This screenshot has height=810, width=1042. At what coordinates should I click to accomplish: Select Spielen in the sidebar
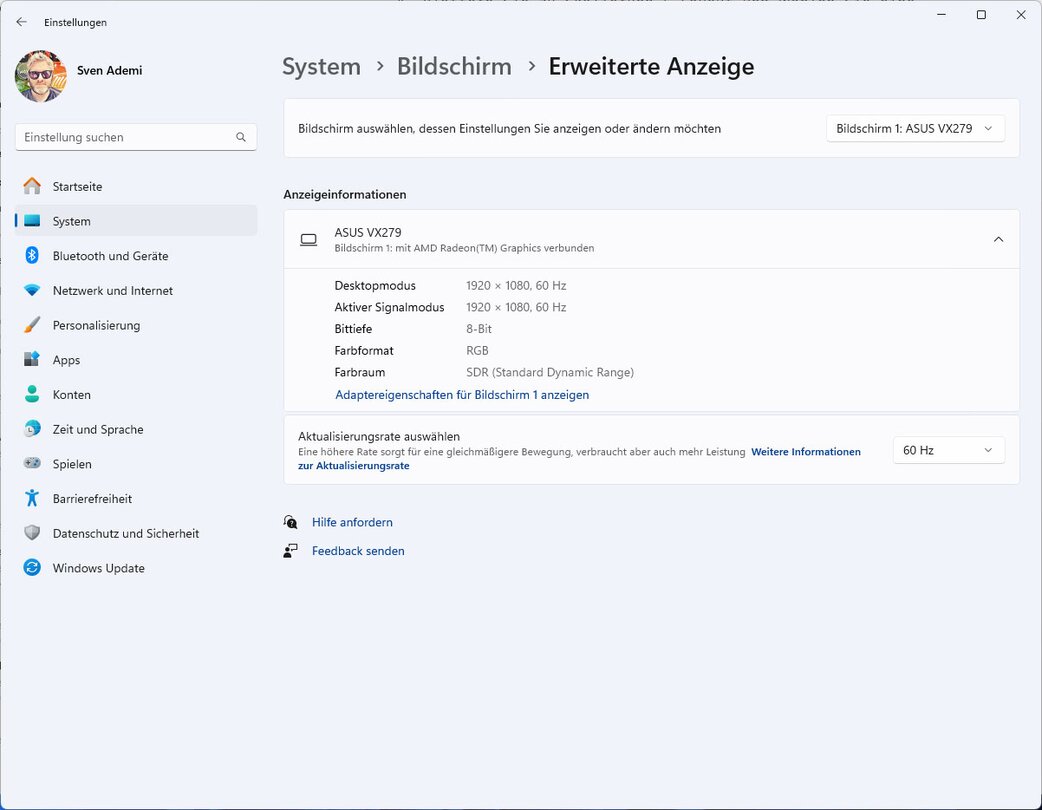(72, 464)
